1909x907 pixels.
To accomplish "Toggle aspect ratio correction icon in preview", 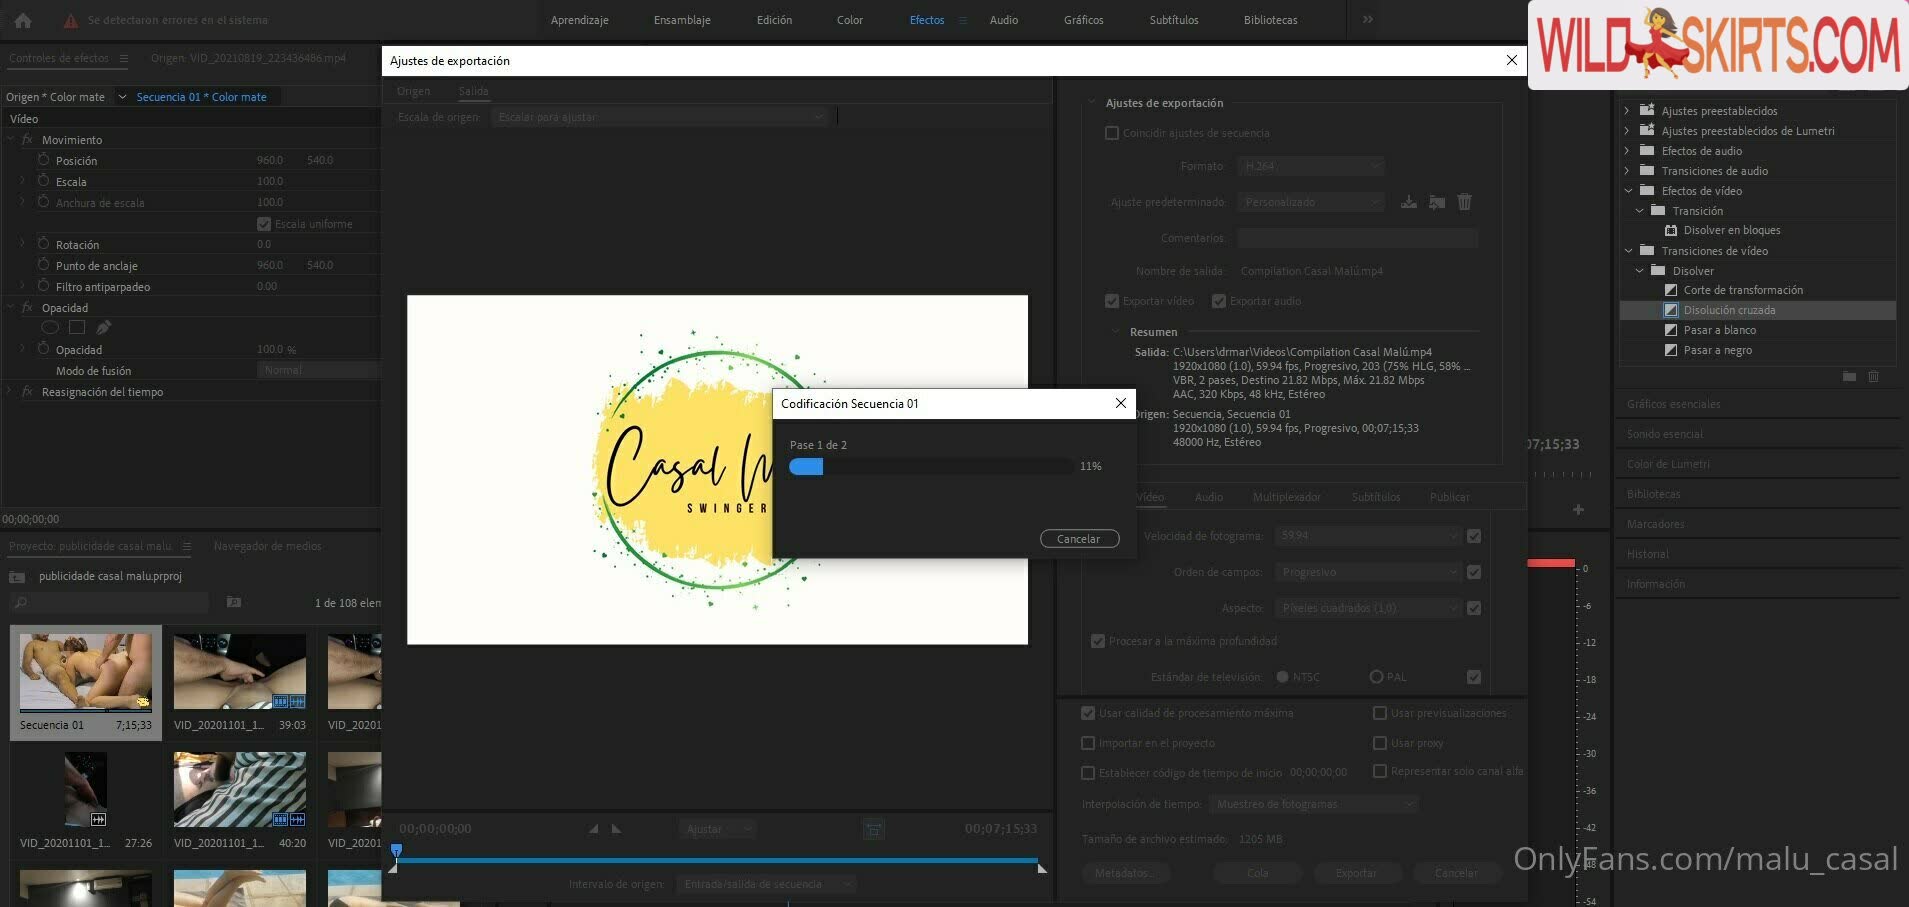I will 873,829.
